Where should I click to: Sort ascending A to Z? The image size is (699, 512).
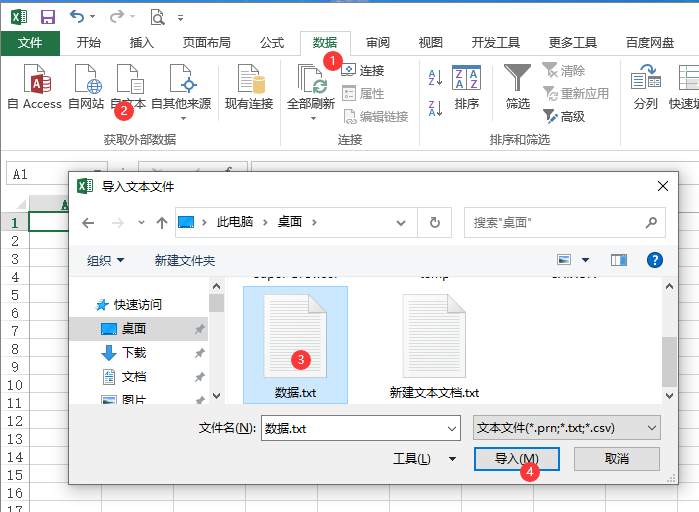tap(435, 78)
